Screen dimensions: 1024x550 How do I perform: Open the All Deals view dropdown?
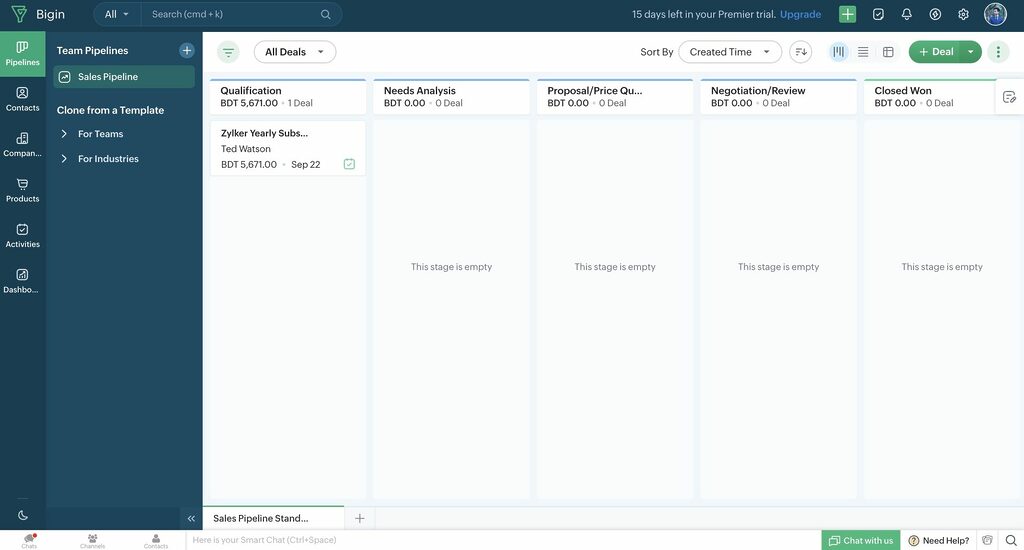point(295,52)
